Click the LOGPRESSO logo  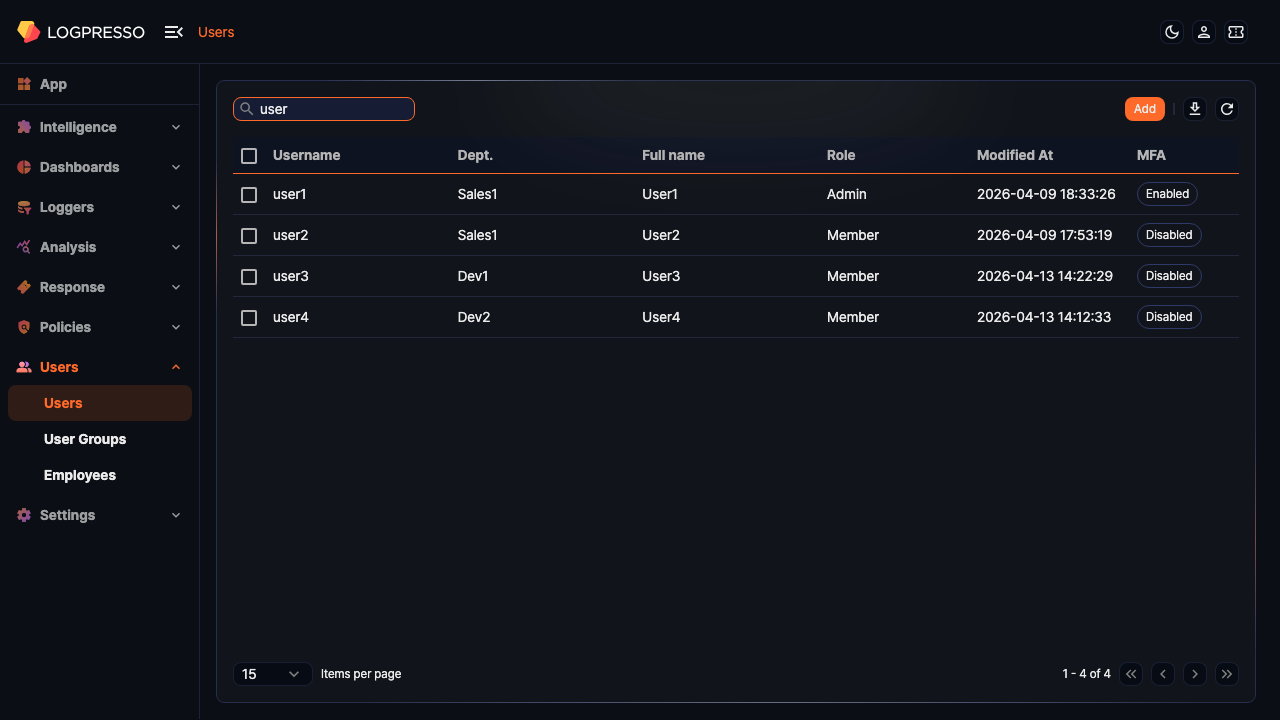pyautogui.click(x=81, y=32)
